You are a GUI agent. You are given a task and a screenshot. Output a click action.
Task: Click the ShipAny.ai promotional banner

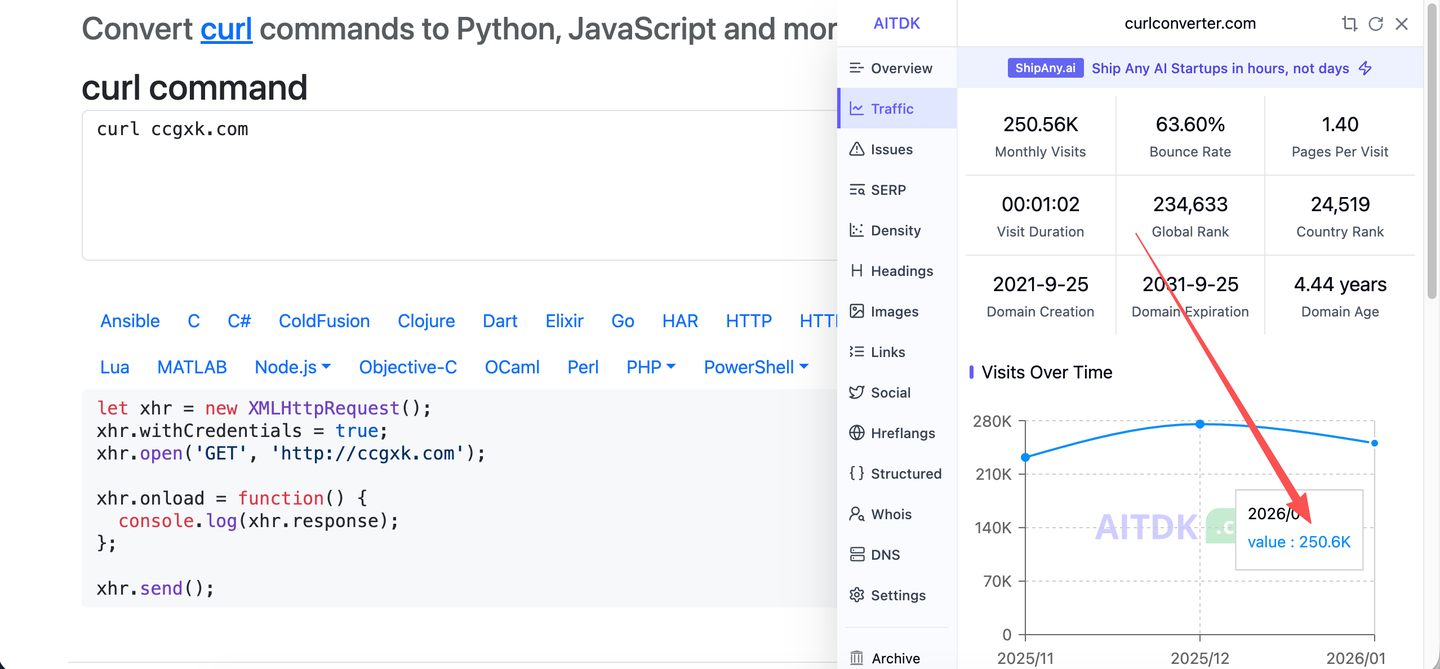pyautogui.click(x=1189, y=68)
